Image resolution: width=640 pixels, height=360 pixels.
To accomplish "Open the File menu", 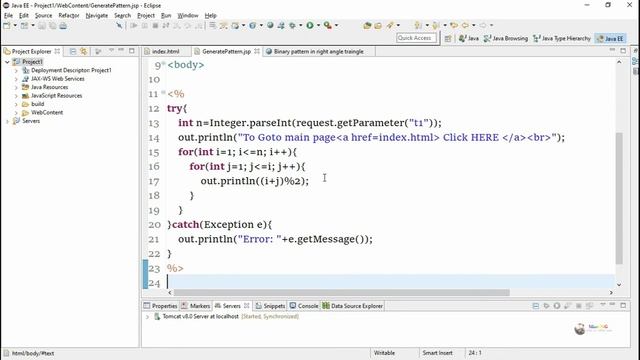I will [8, 16].
